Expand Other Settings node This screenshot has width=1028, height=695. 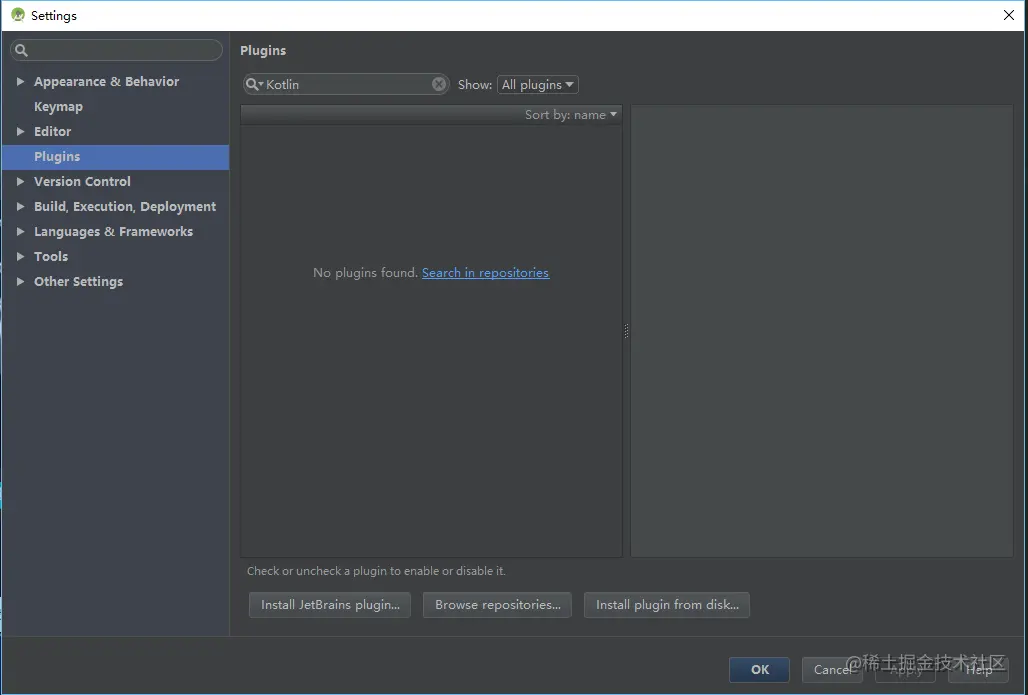point(20,281)
